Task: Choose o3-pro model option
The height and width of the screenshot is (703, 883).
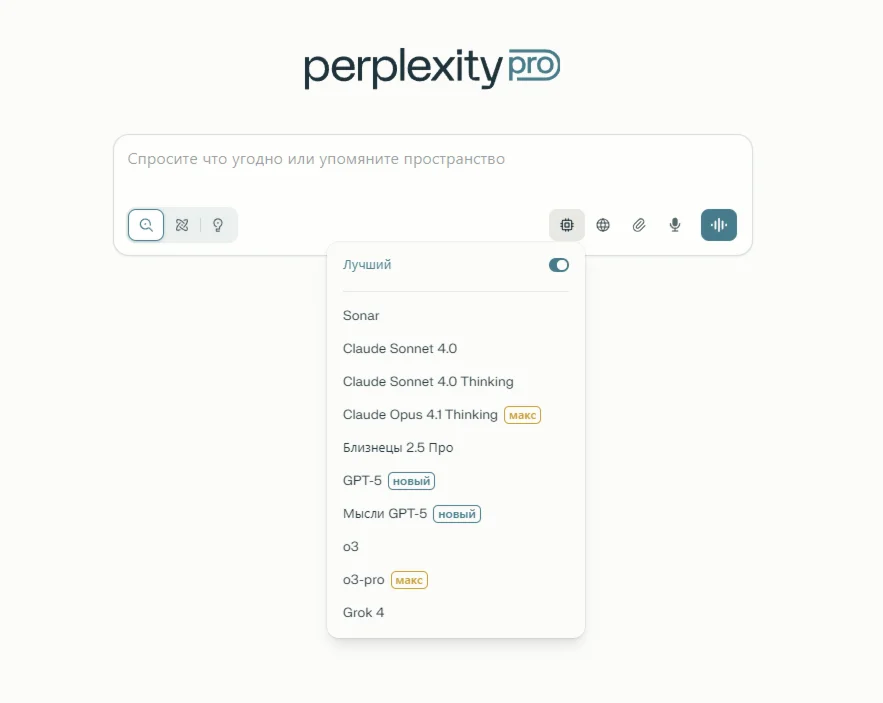Action: [x=364, y=580]
